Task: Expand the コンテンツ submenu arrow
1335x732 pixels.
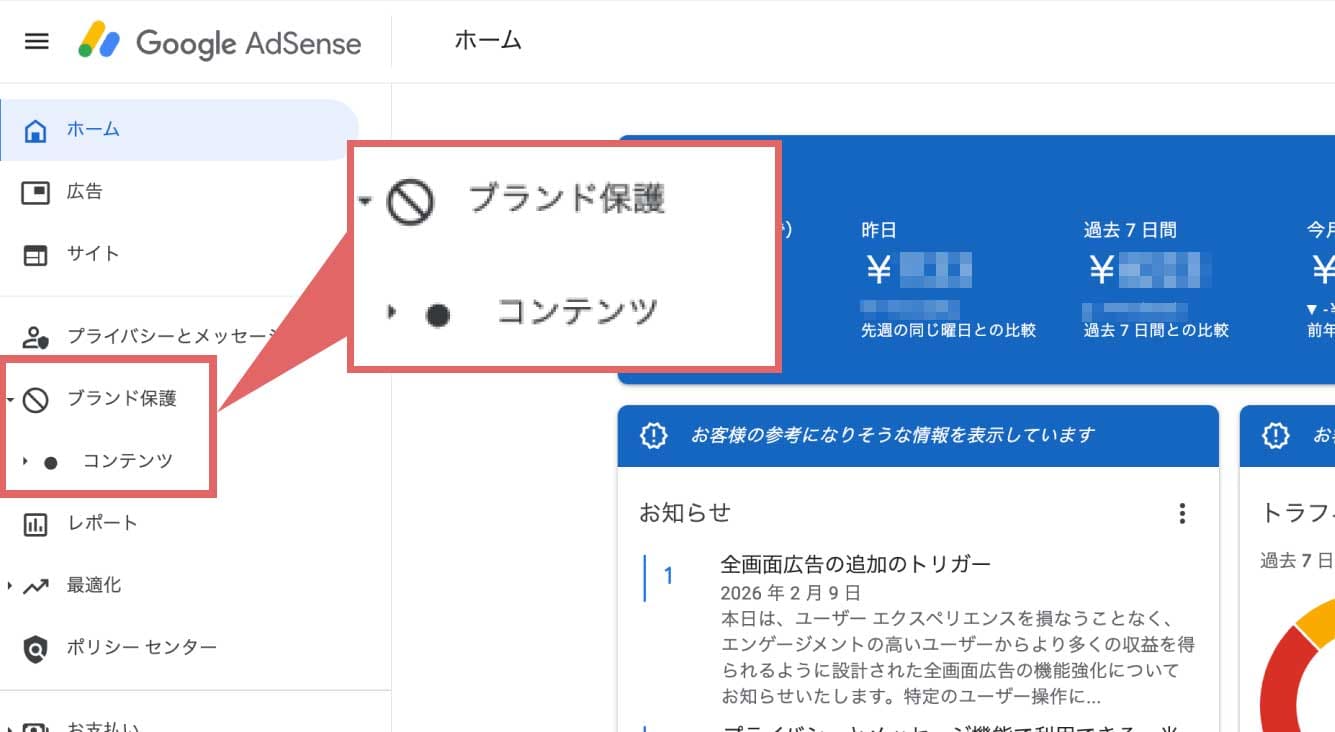Action: [26, 462]
